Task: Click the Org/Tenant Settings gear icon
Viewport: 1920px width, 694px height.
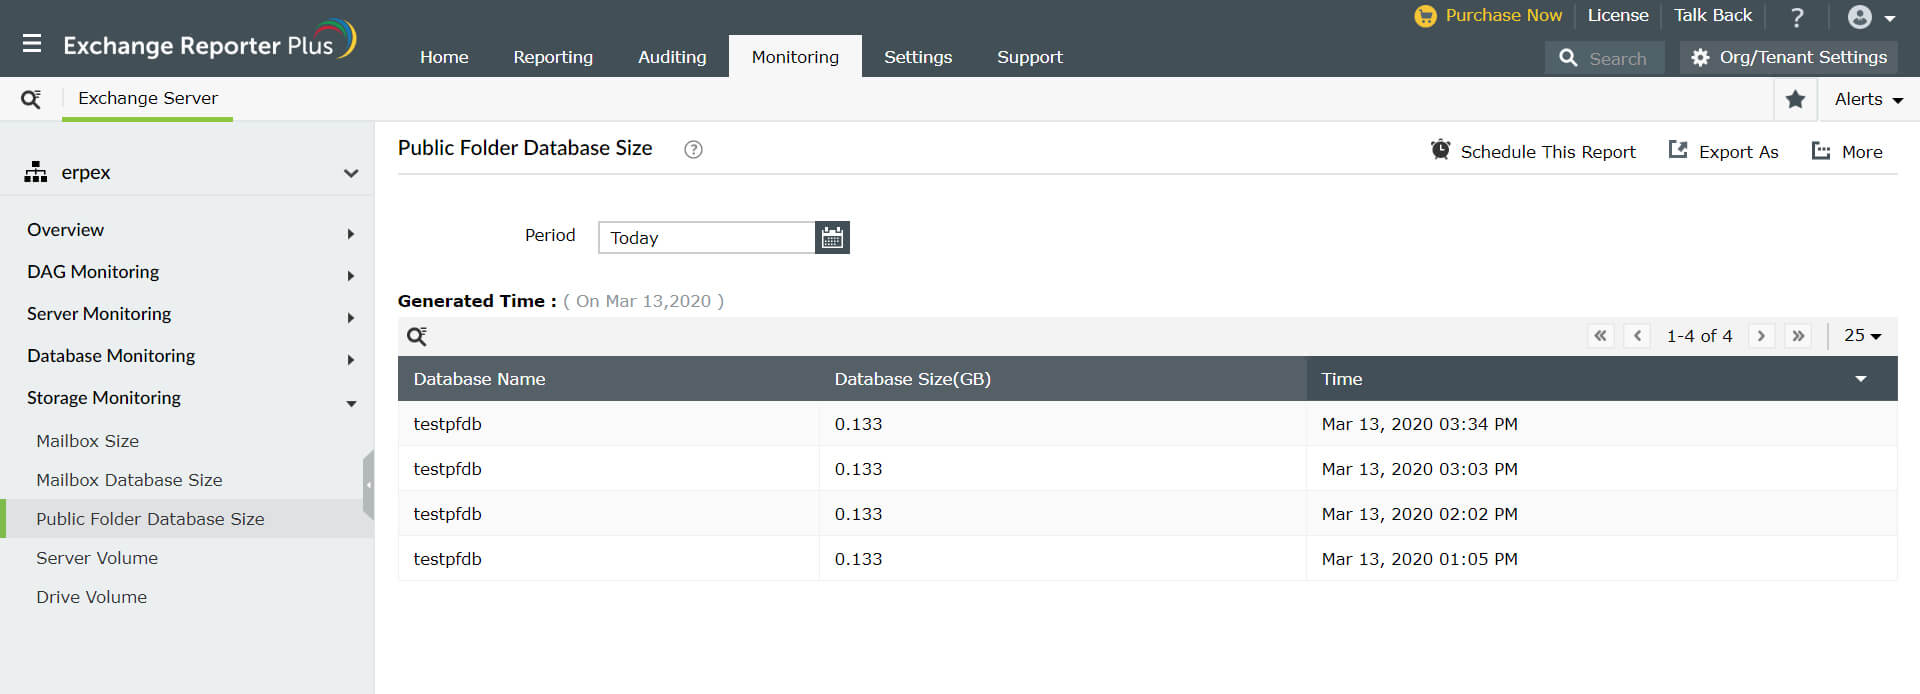Action: [1700, 58]
